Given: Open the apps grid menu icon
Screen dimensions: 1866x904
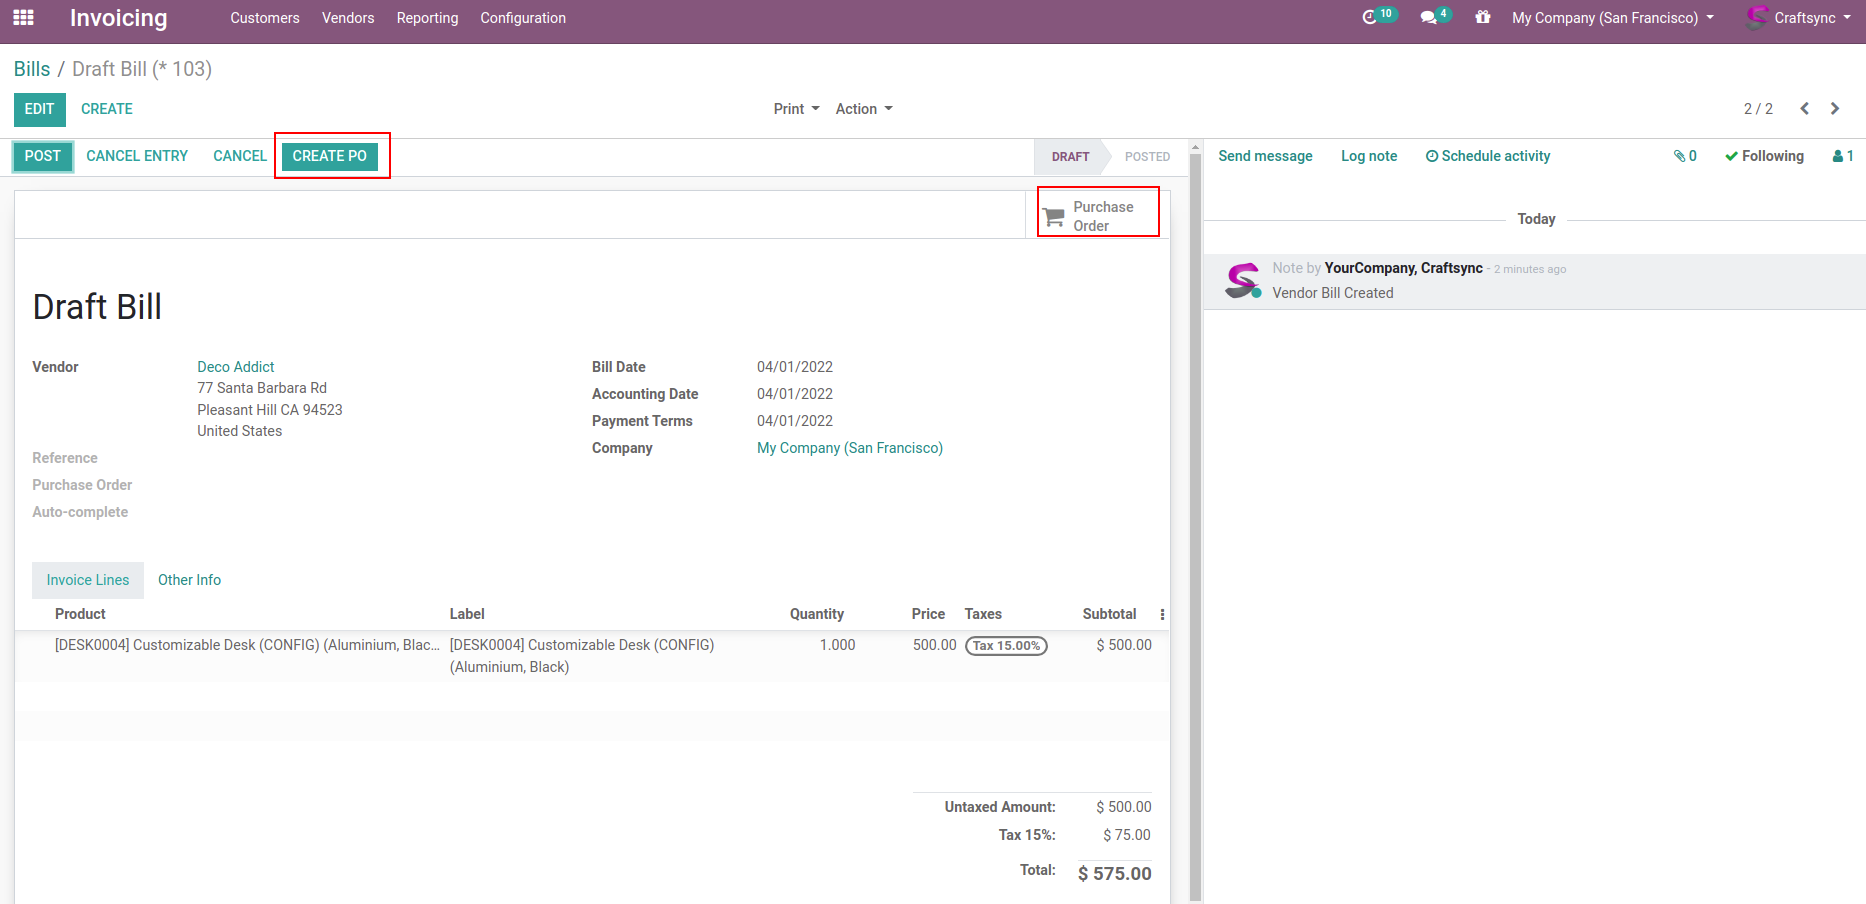Looking at the screenshot, I should pos(23,18).
